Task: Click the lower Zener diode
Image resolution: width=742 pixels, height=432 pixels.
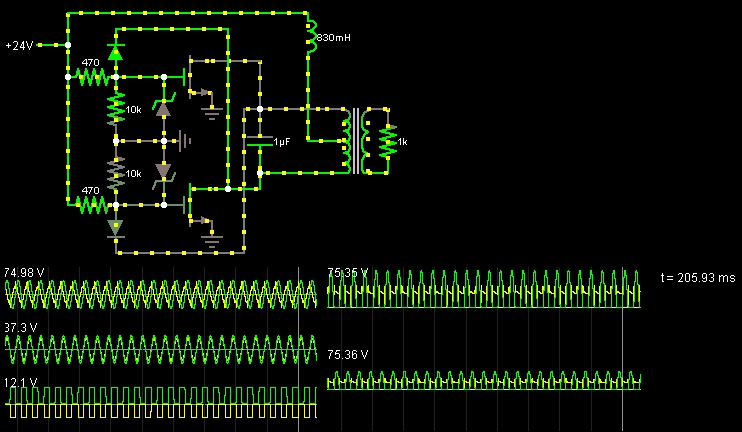Action: 163,172
